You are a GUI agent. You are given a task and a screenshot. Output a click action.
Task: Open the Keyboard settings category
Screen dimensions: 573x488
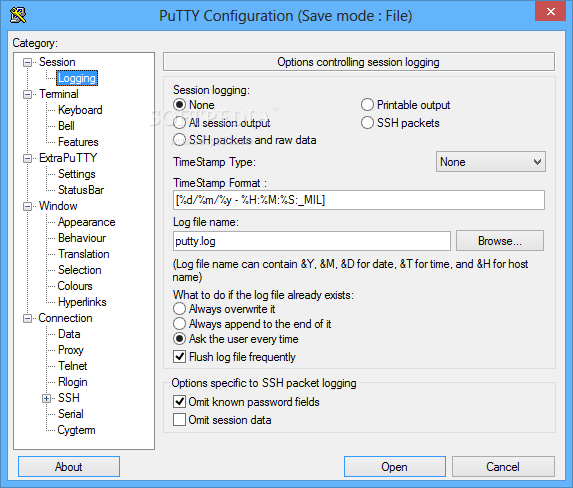pyautogui.click(x=80, y=110)
